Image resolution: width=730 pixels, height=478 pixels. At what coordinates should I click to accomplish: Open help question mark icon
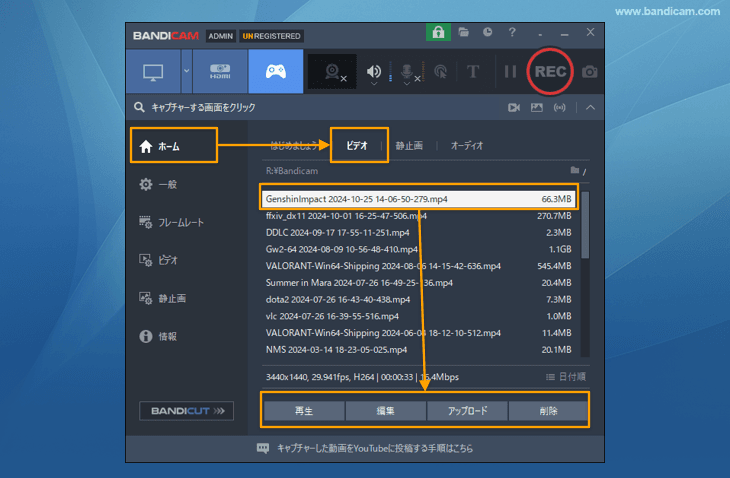click(x=512, y=32)
